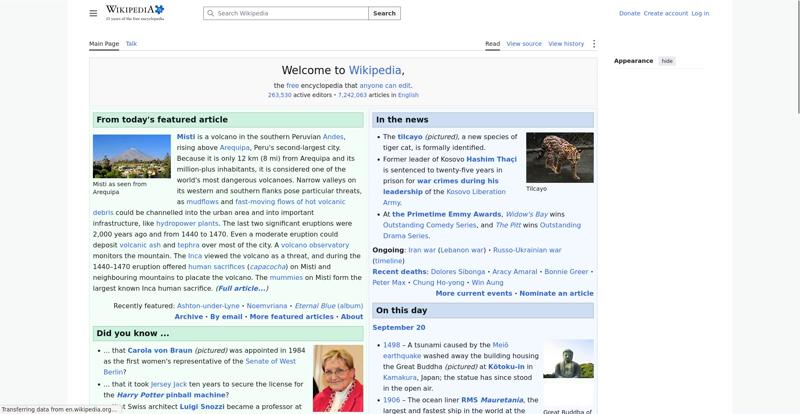The image size is (800, 414).
Task: Select the Main Page tab
Action: 104,44
